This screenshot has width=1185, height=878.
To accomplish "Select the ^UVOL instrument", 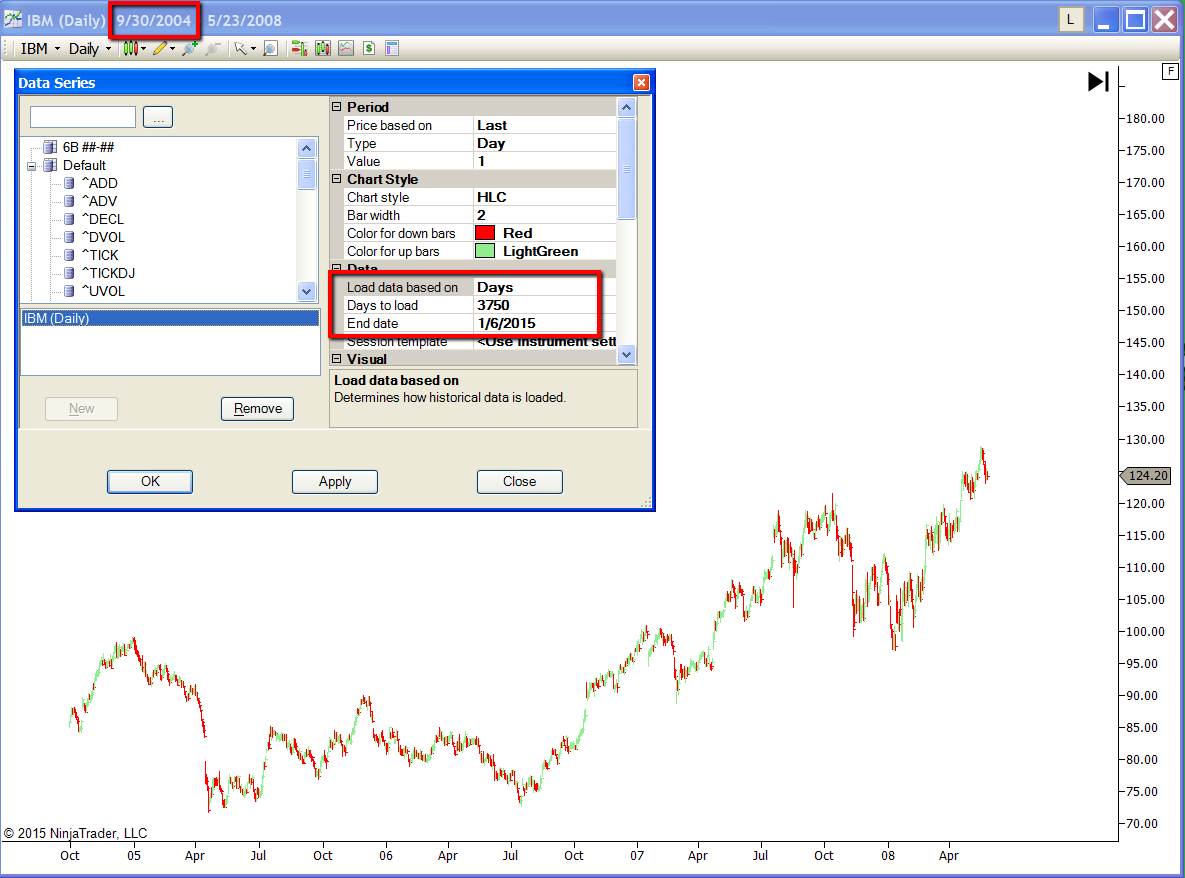I will click(x=104, y=292).
